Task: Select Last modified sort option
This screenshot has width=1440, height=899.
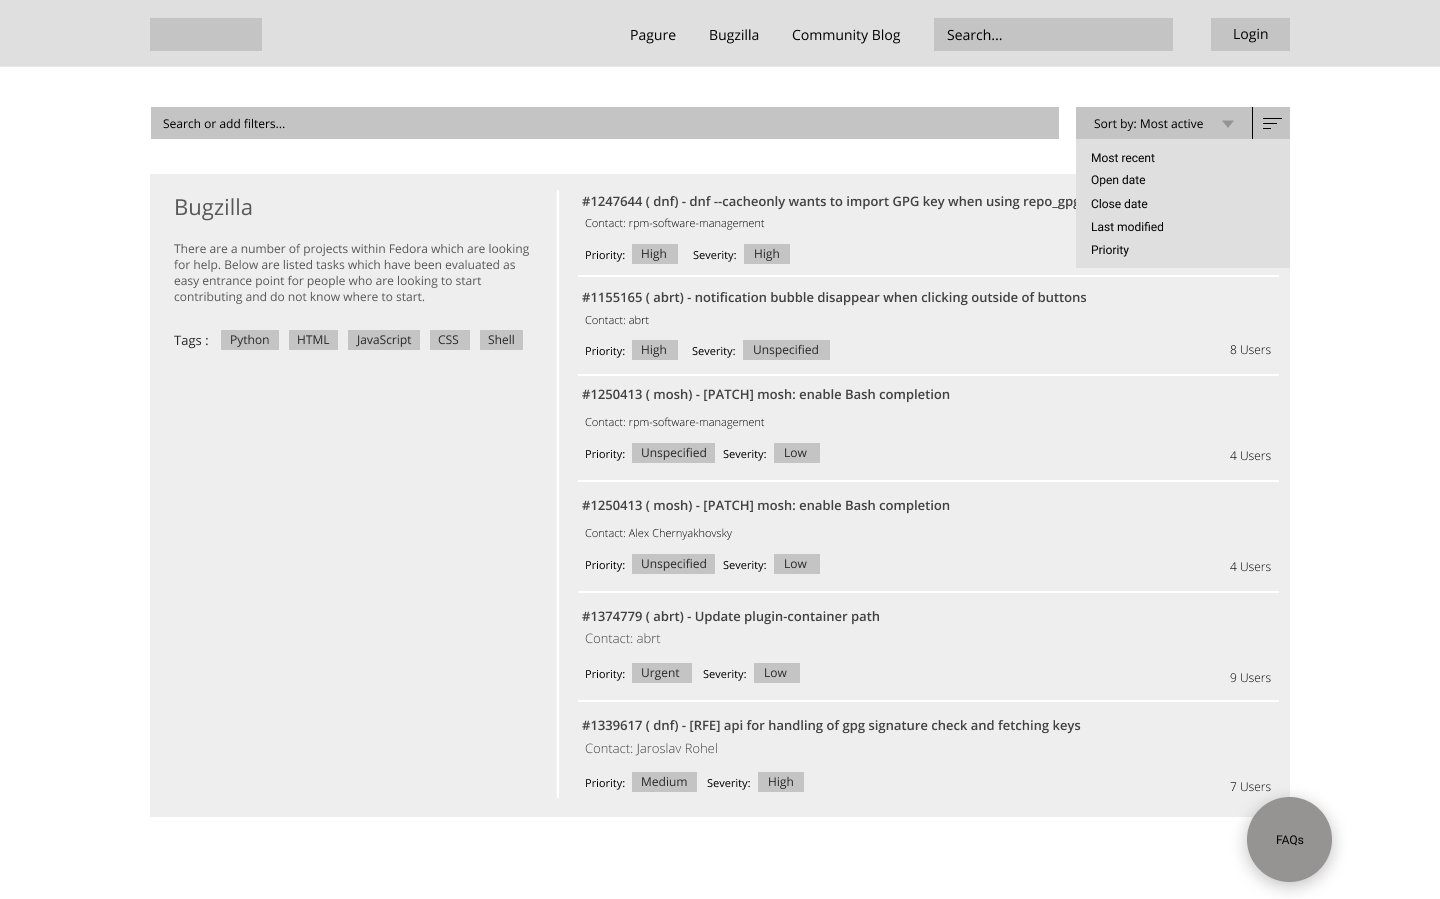Action: pos(1127,227)
